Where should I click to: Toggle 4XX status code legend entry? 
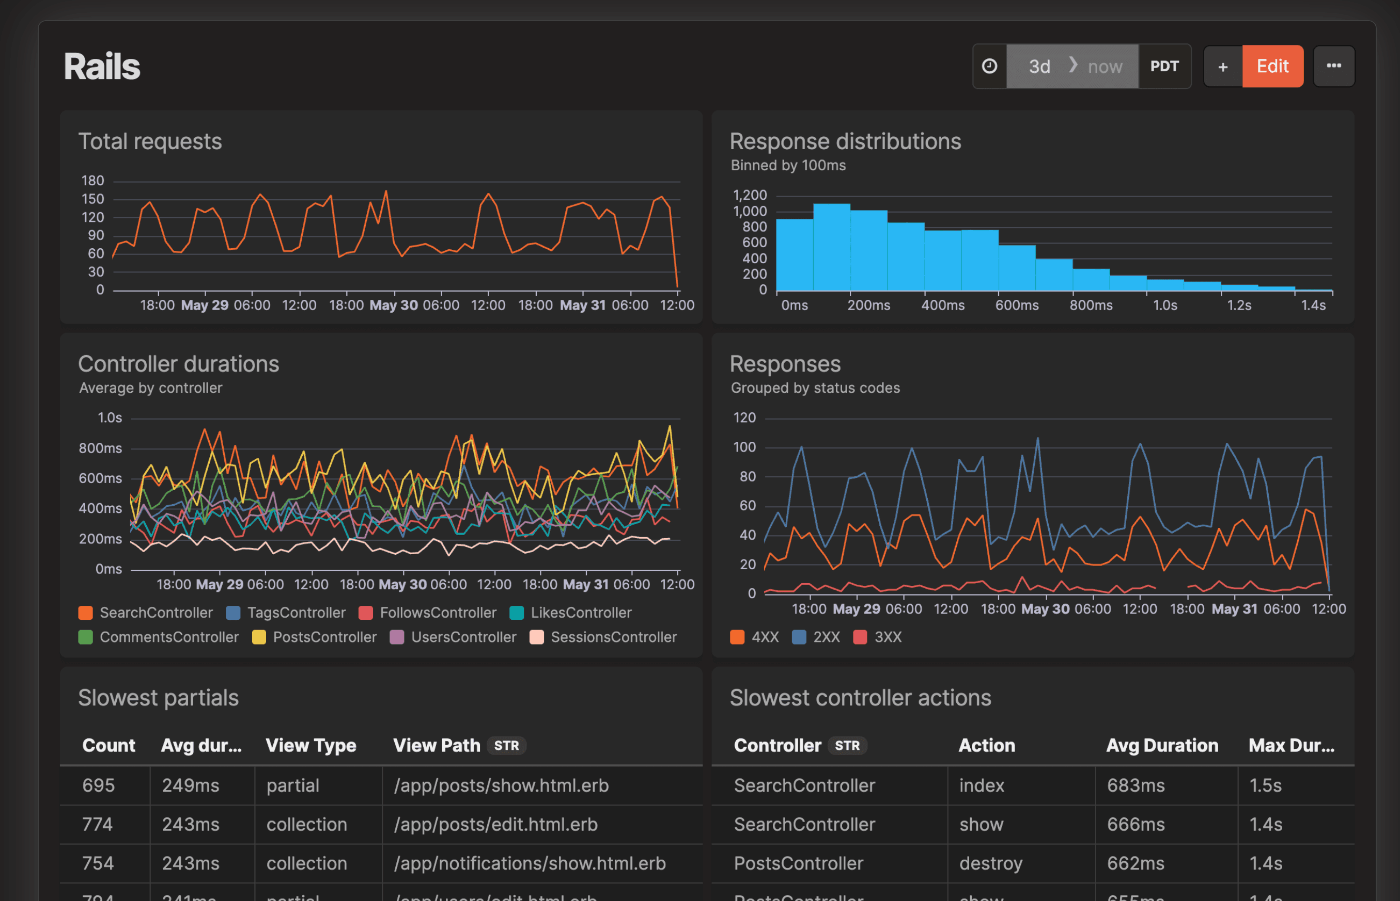pyautogui.click(x=755, y=637)
